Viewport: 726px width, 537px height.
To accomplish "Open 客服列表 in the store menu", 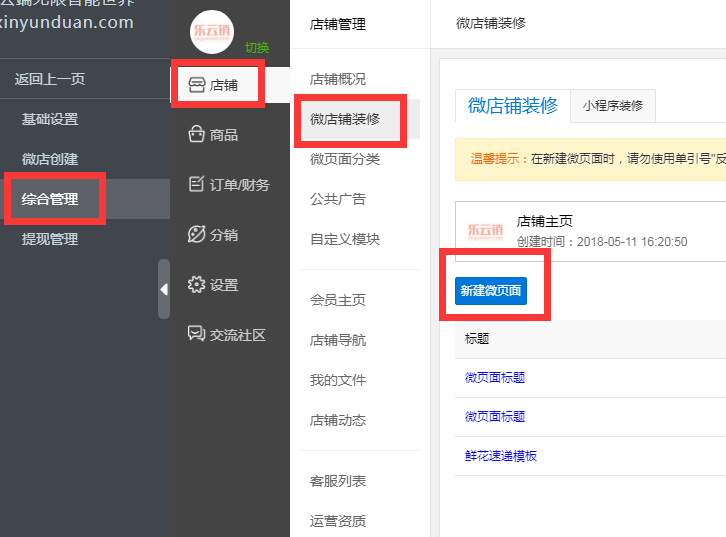I will (x=338, y=481).
